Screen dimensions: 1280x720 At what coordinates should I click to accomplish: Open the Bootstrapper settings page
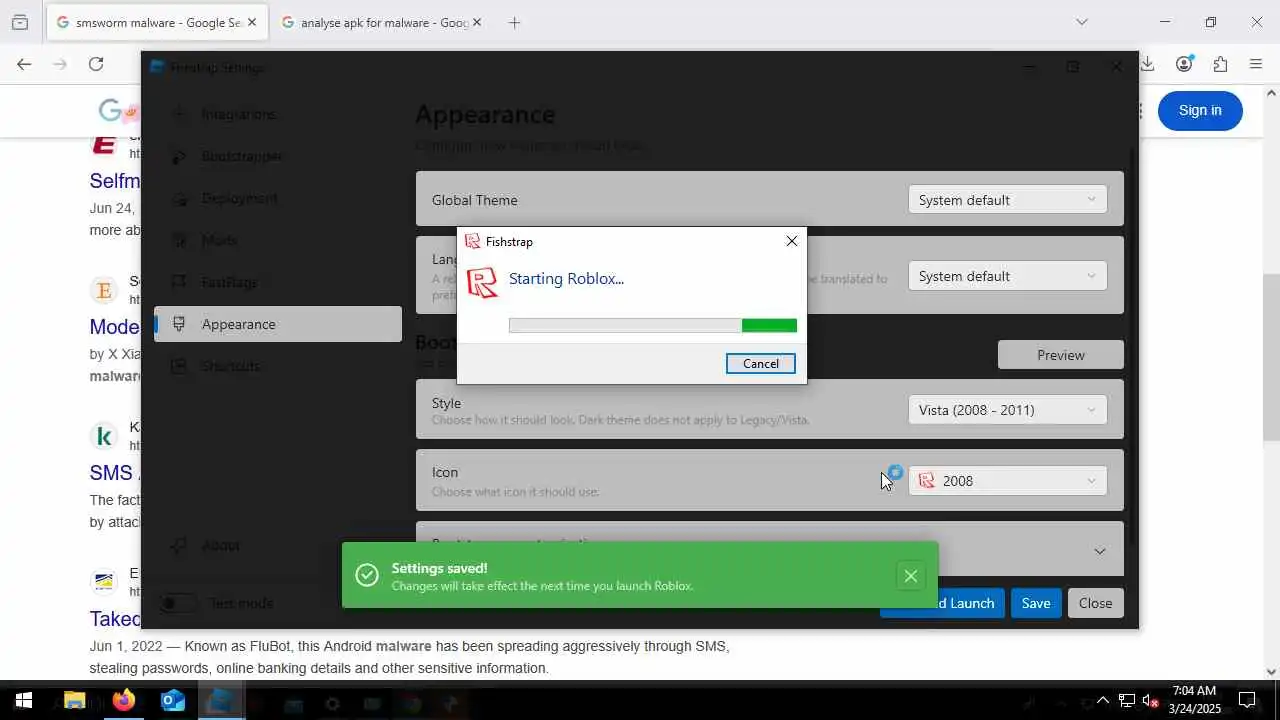point(278,156)
